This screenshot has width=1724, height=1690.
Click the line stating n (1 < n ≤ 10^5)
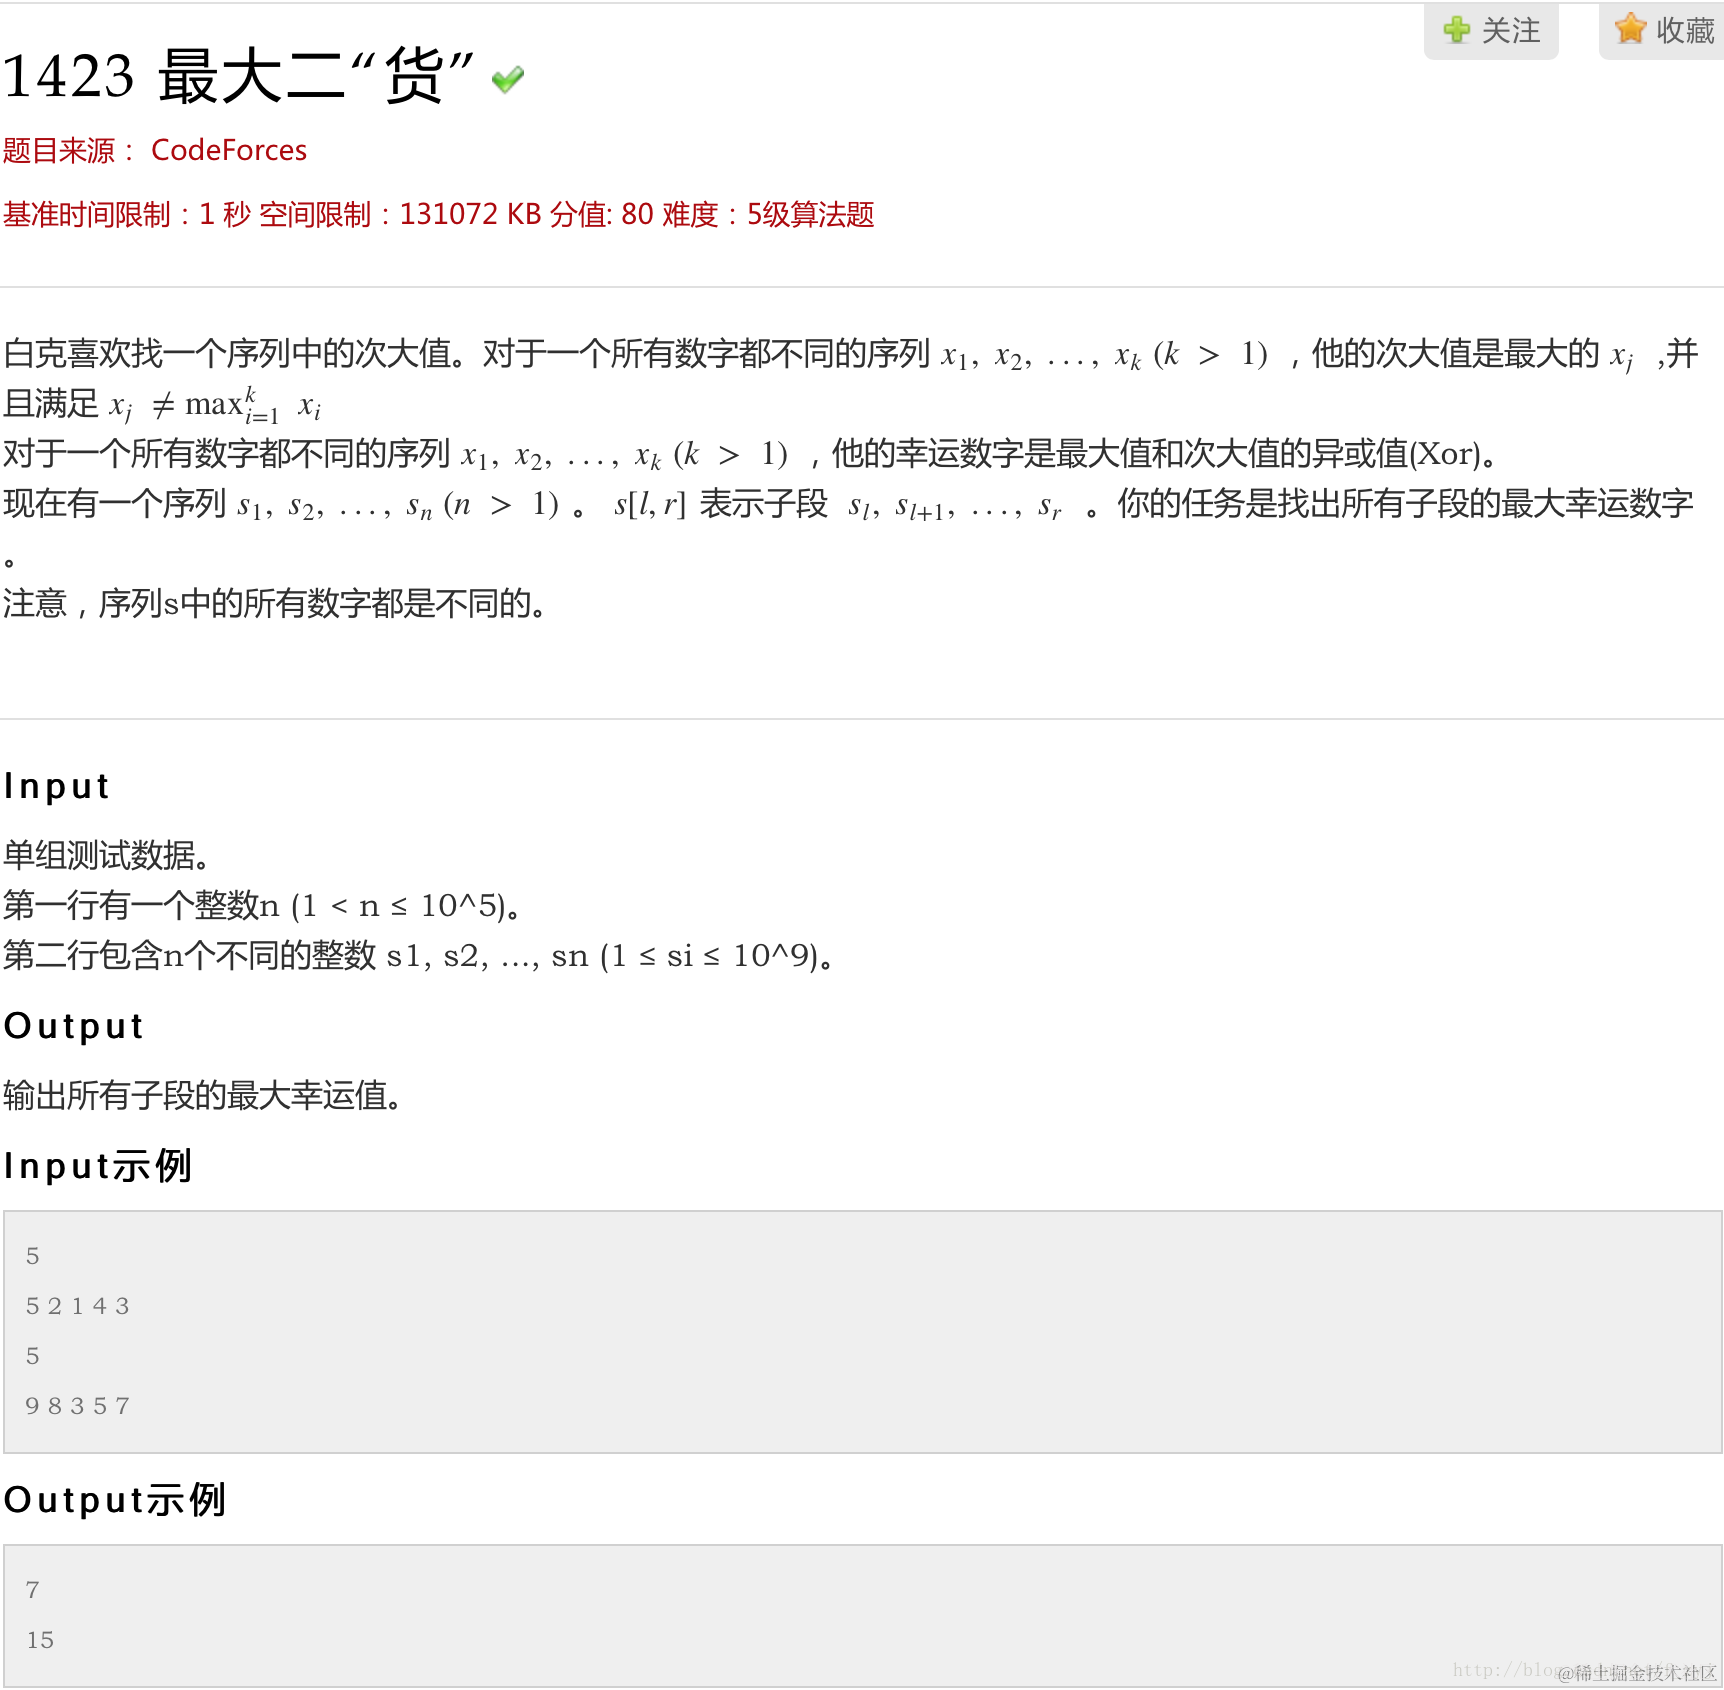pos(263,905)
